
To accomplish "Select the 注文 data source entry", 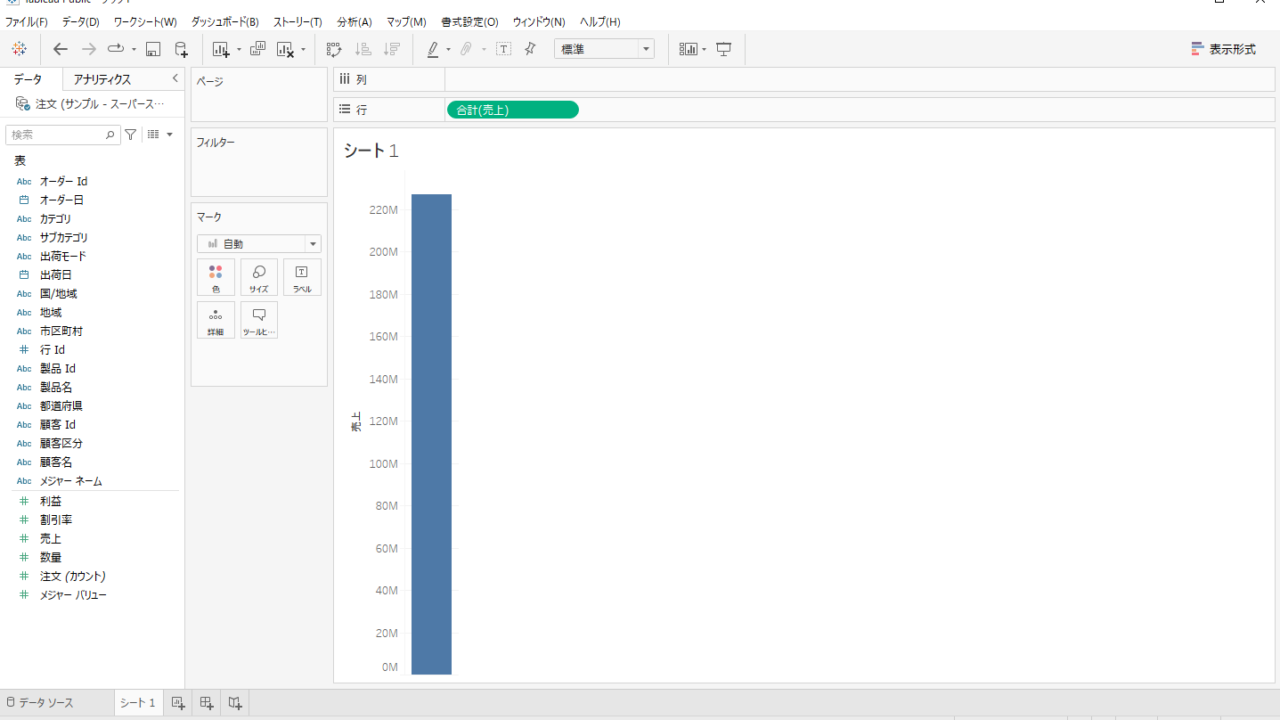I will pyautogui.click(x=90, y=104).
